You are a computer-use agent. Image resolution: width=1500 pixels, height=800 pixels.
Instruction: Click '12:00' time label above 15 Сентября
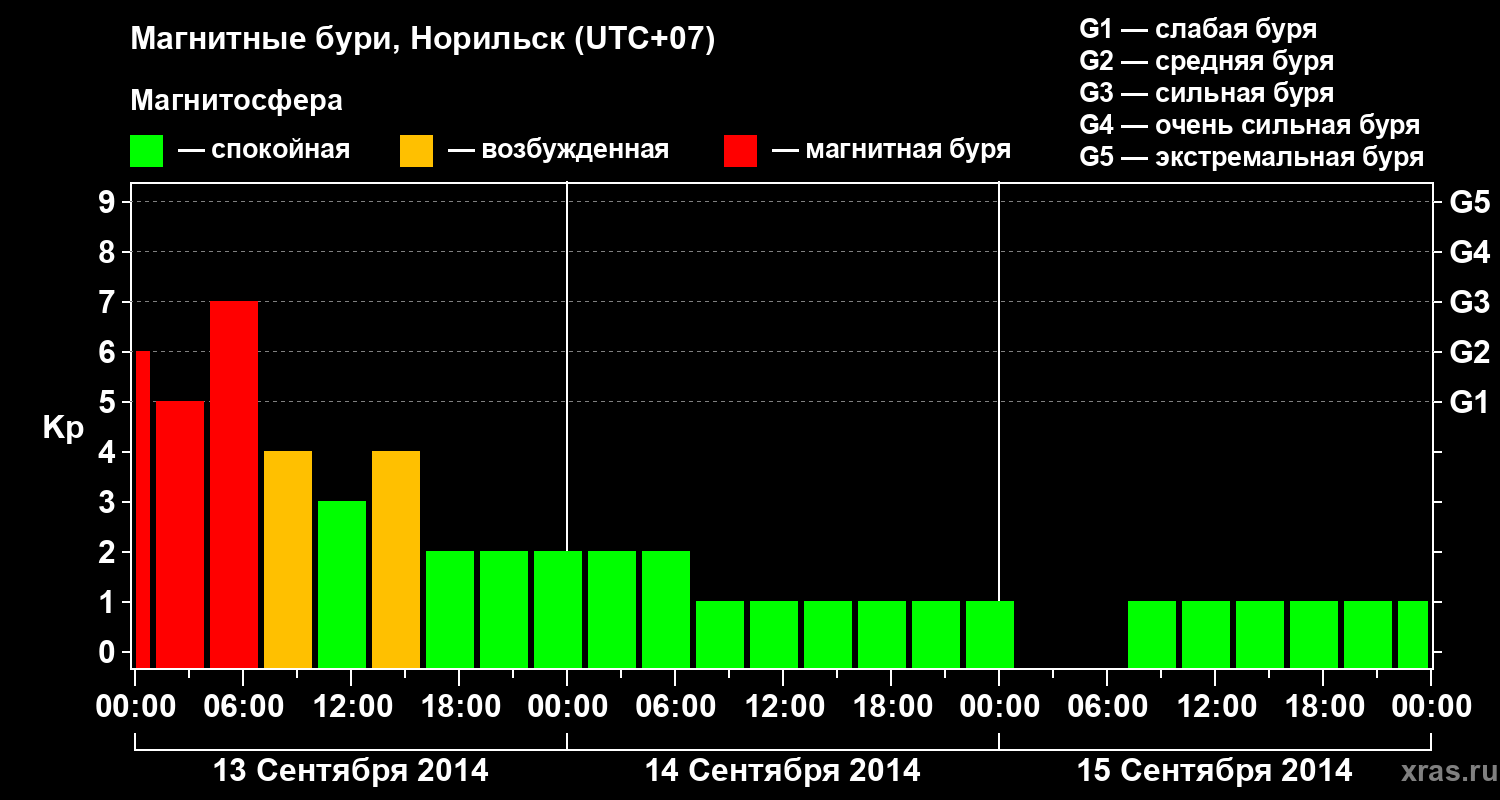pyautogui.click(x=1215, y=706)
